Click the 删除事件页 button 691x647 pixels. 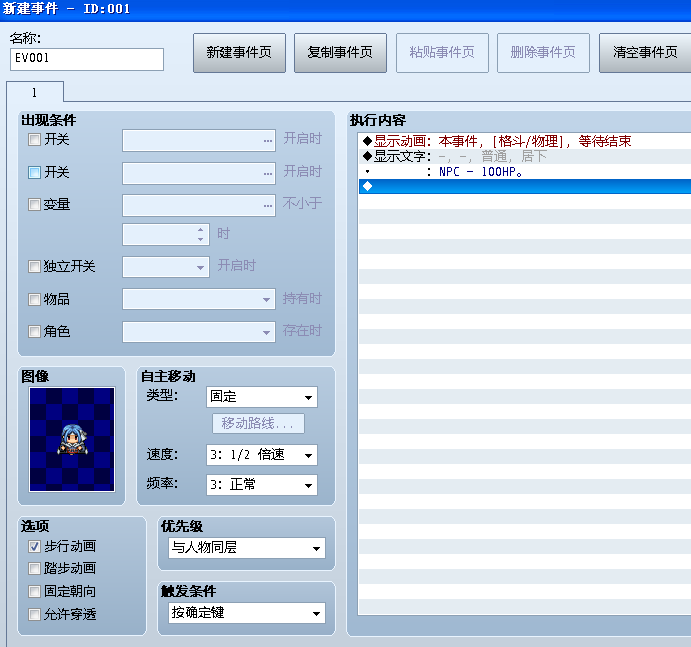pos(543,53)
